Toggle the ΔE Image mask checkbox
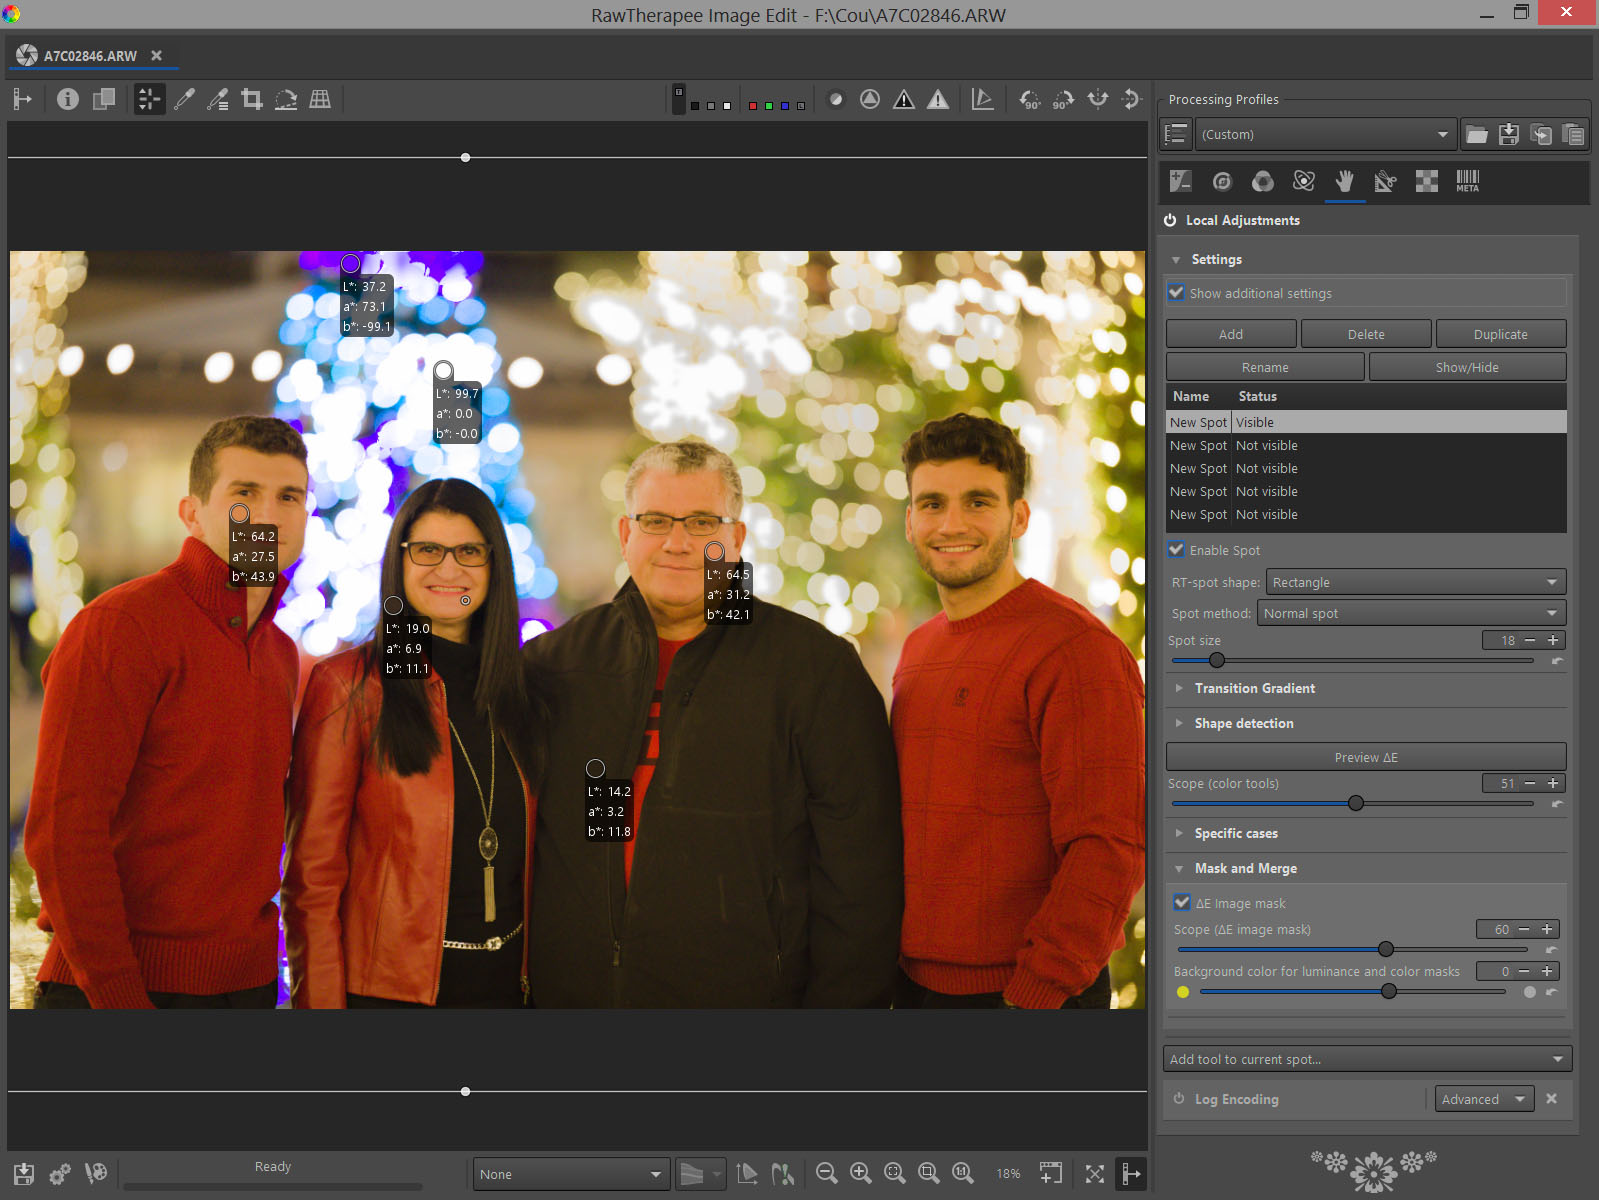Viewport: 1599px width, 1200px height. (x=1182, y=902)
